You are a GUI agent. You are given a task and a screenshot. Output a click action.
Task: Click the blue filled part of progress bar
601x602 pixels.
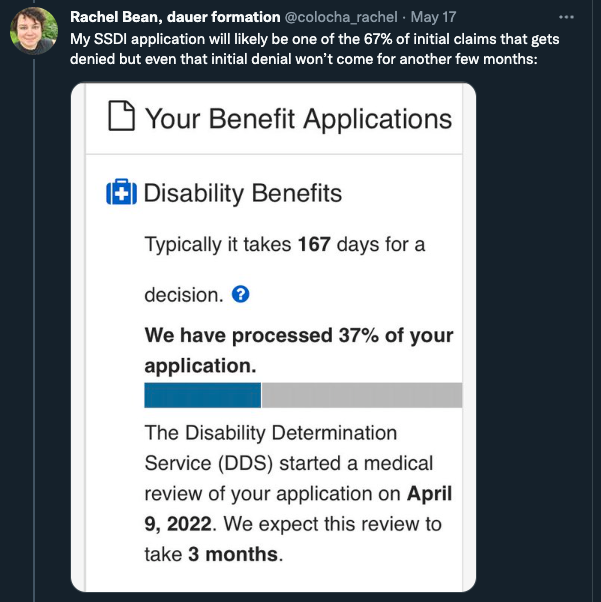coord(202,395)
